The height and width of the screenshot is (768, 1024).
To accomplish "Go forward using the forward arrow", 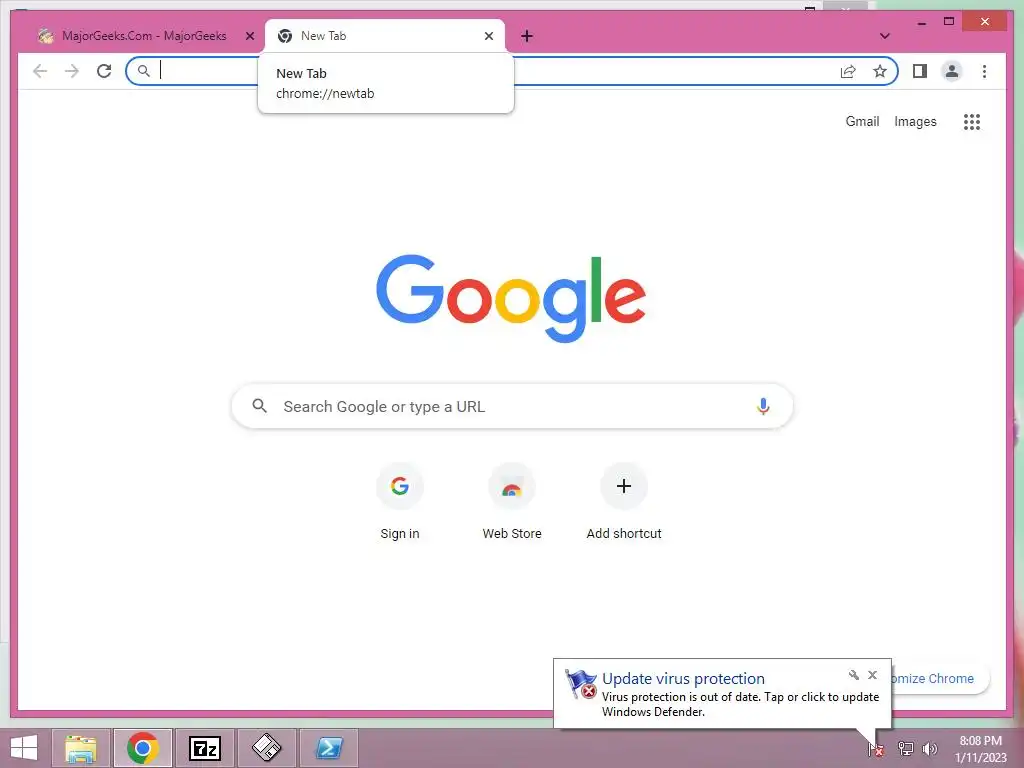I will [x=72, y=71].
